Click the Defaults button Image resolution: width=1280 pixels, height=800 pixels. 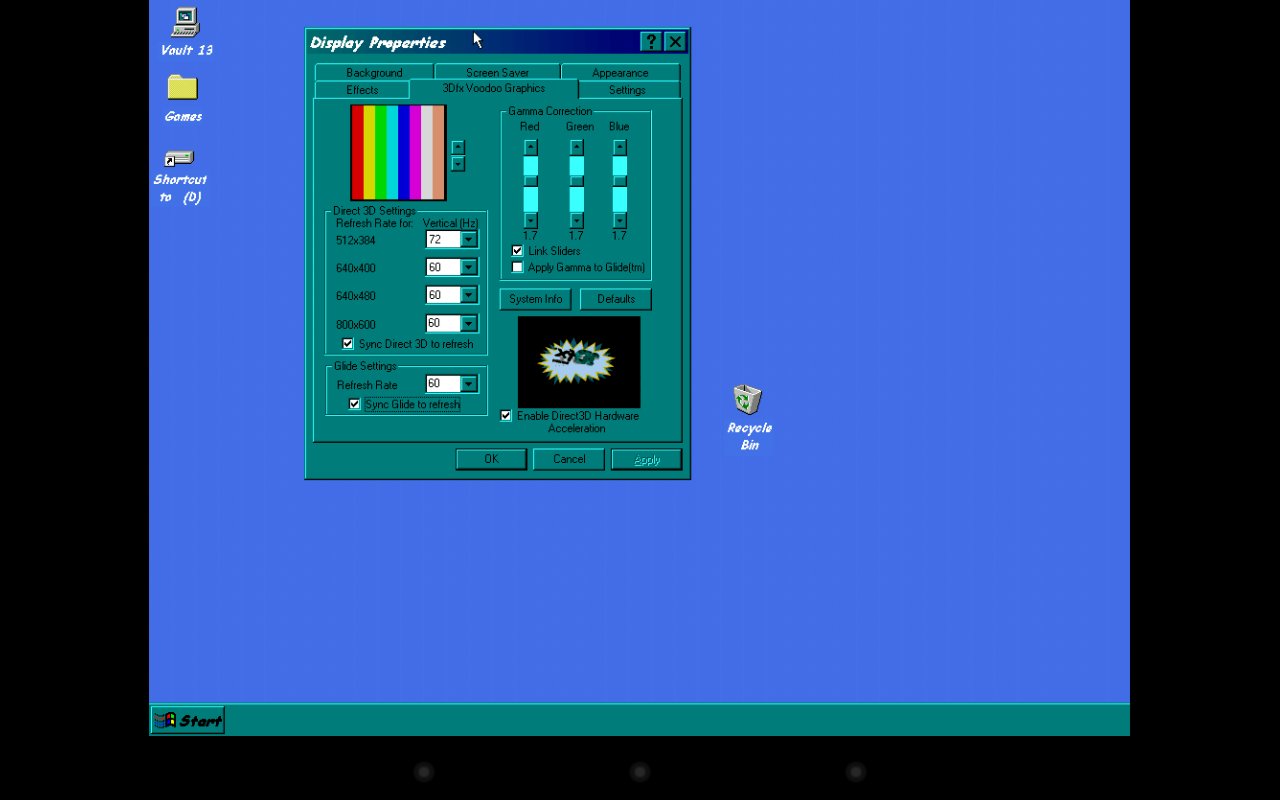tap(615, 298)
